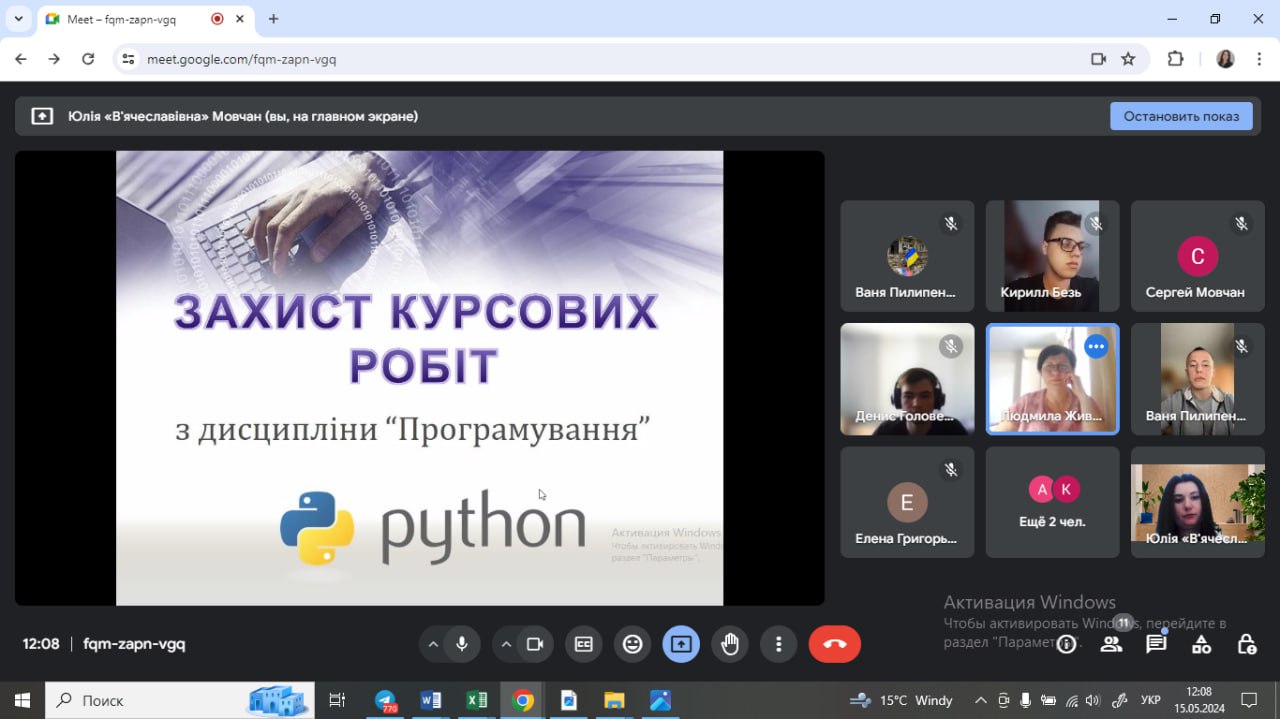Mute the microphone in the call controls

[462, 644]
